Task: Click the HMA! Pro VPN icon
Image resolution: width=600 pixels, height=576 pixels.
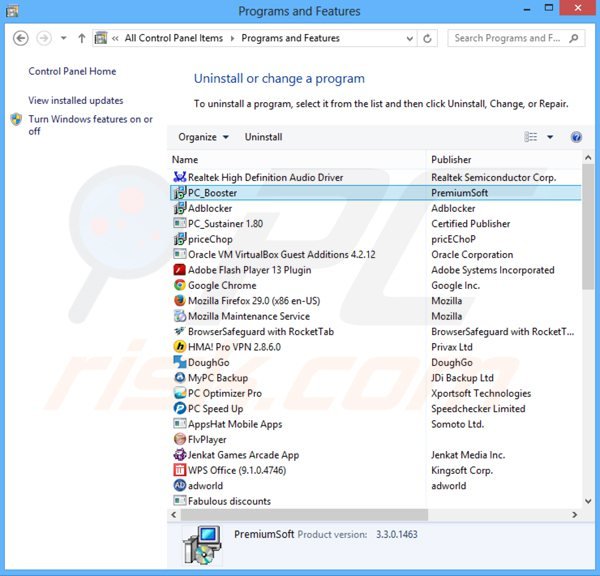Action: pos(179,347)
